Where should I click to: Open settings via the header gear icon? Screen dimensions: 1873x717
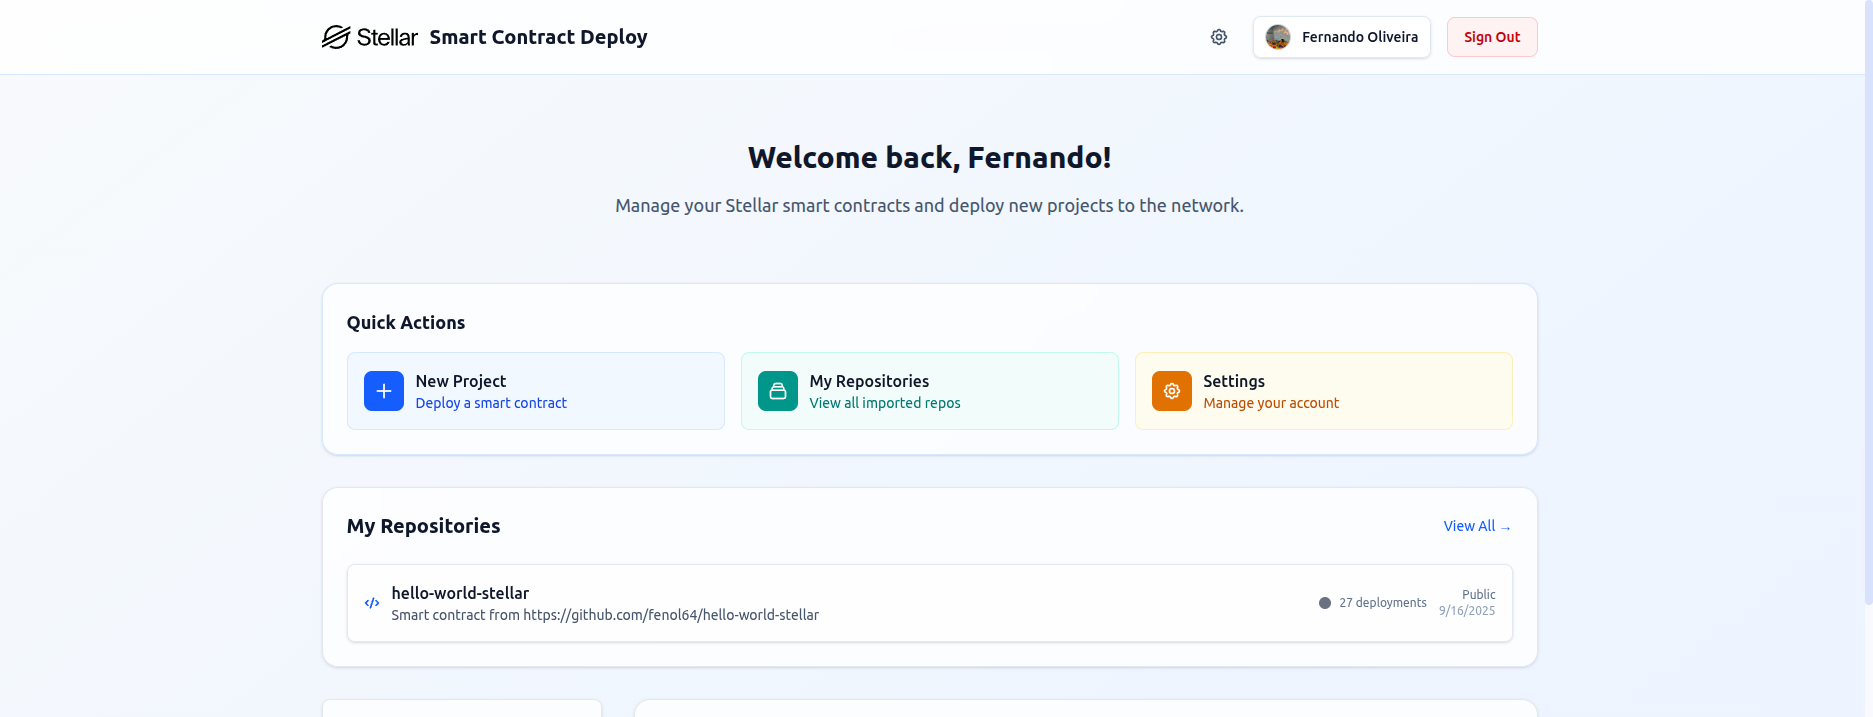(1218, 37)
